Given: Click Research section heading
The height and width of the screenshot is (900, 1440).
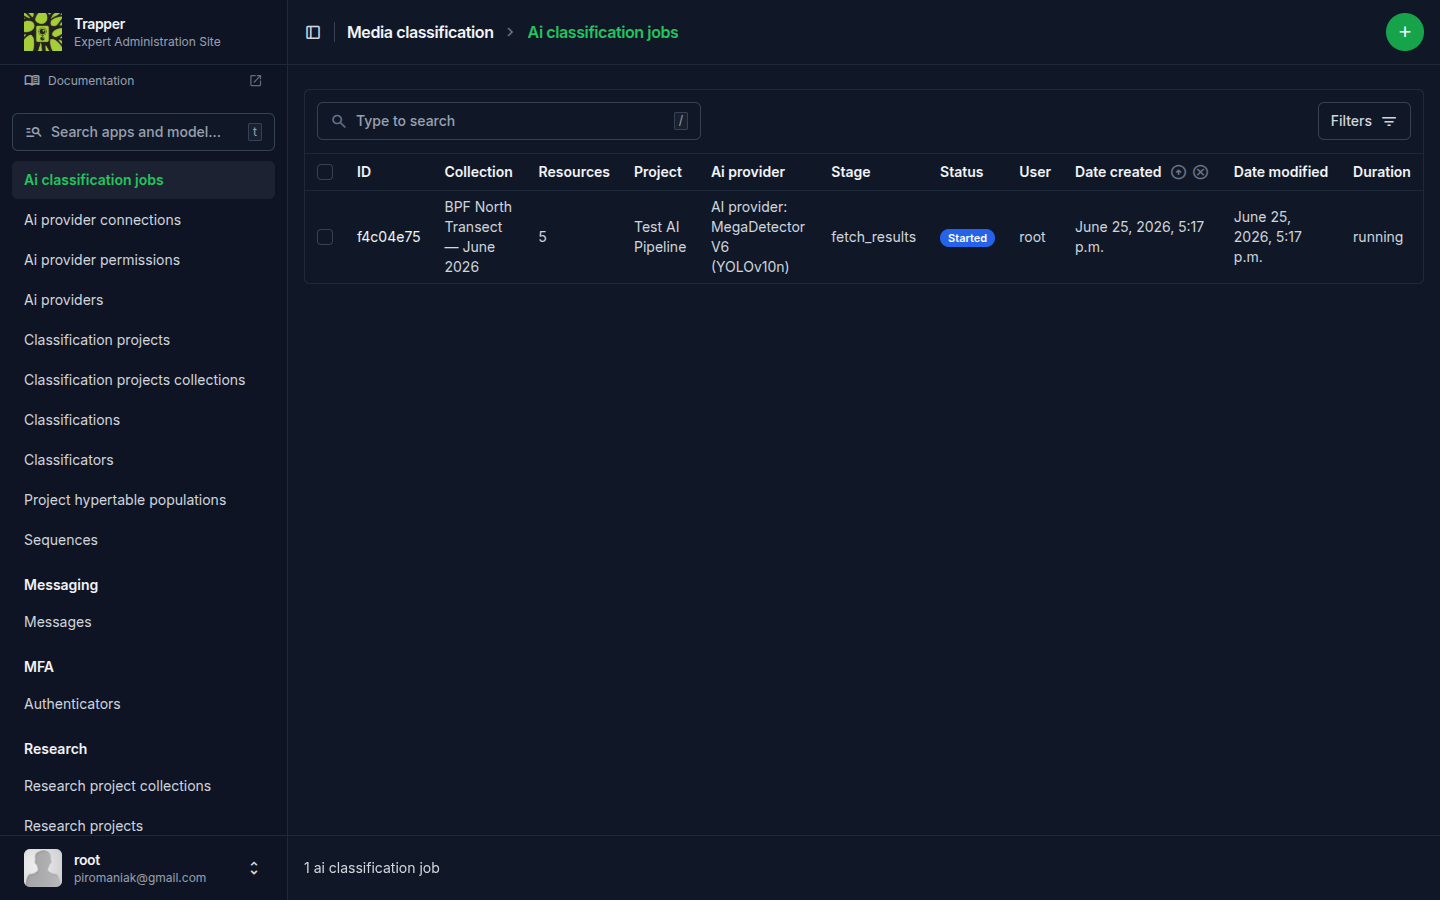Looking at the screenshot, I should 56,749.
